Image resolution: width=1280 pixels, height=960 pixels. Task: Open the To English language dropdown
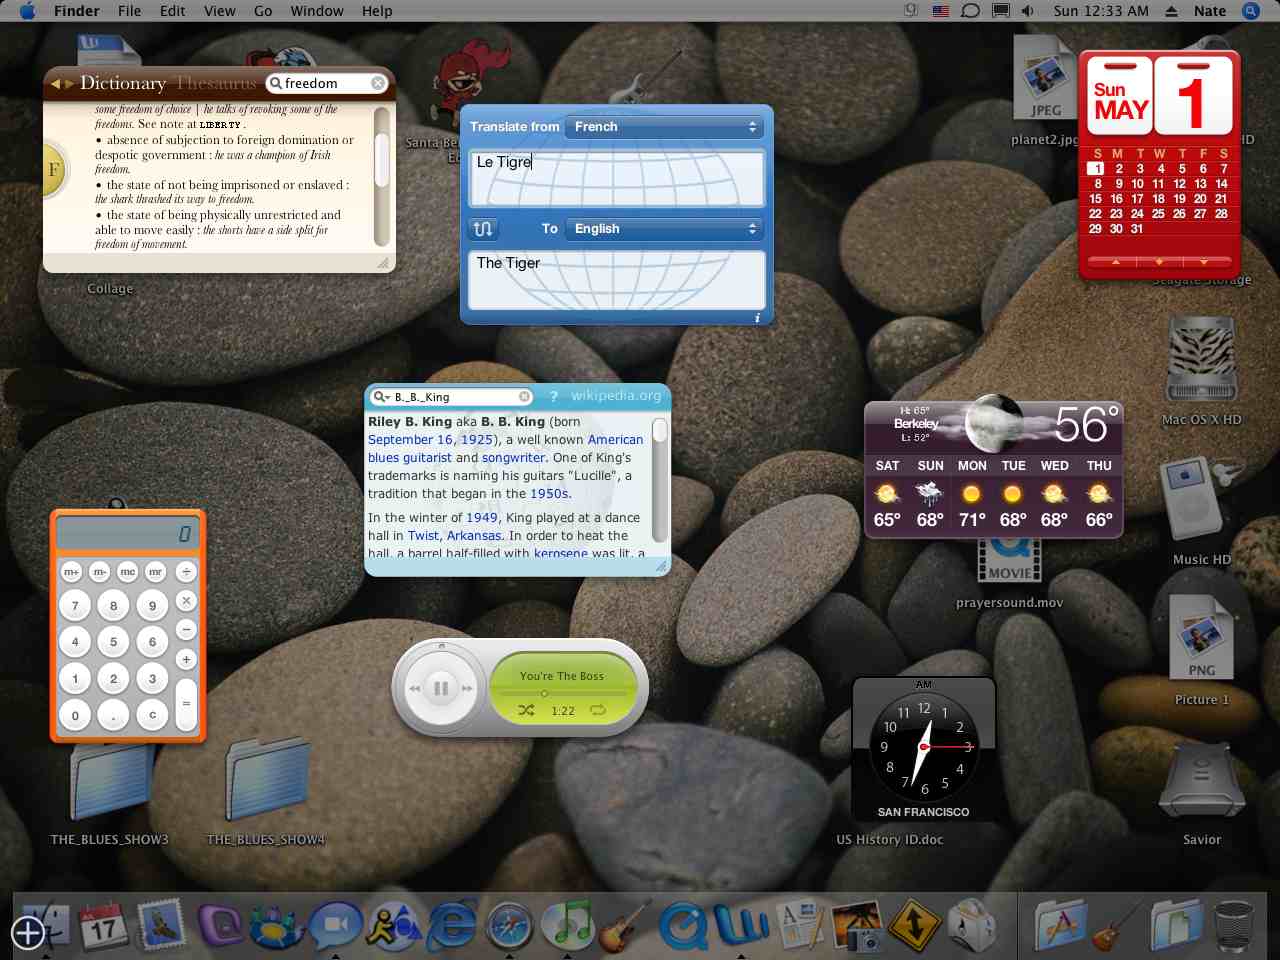point(665,229)
